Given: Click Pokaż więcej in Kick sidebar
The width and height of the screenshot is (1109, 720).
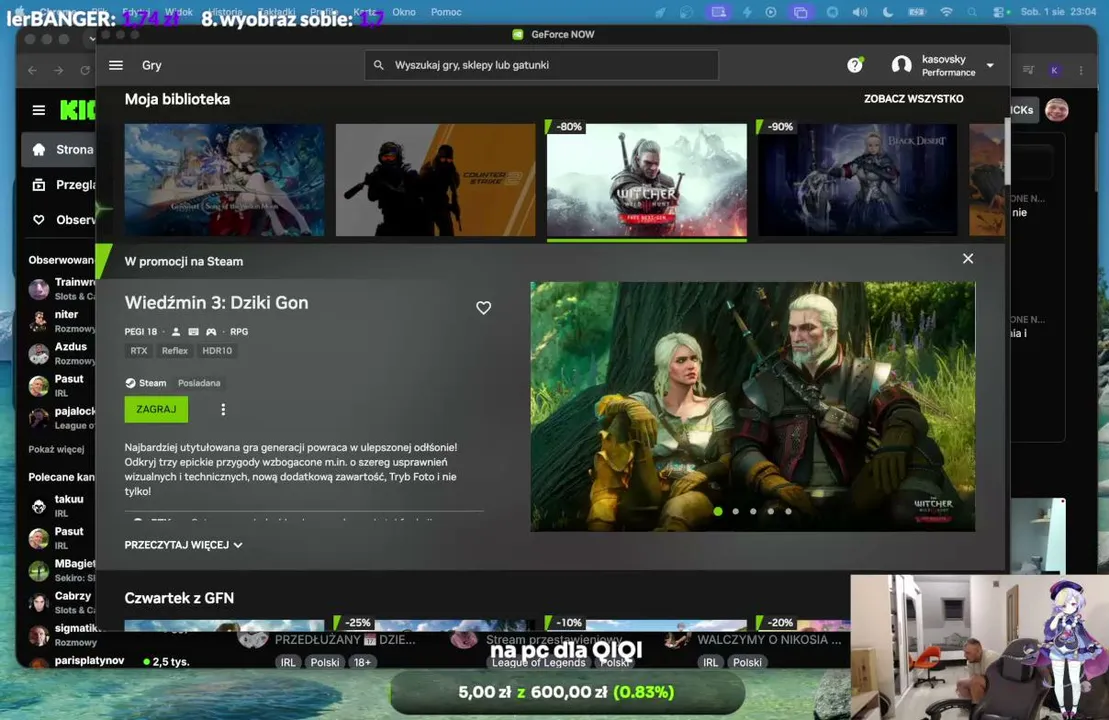Looking at the screenshot, I should pyautogui.click(x=56, y=449).
